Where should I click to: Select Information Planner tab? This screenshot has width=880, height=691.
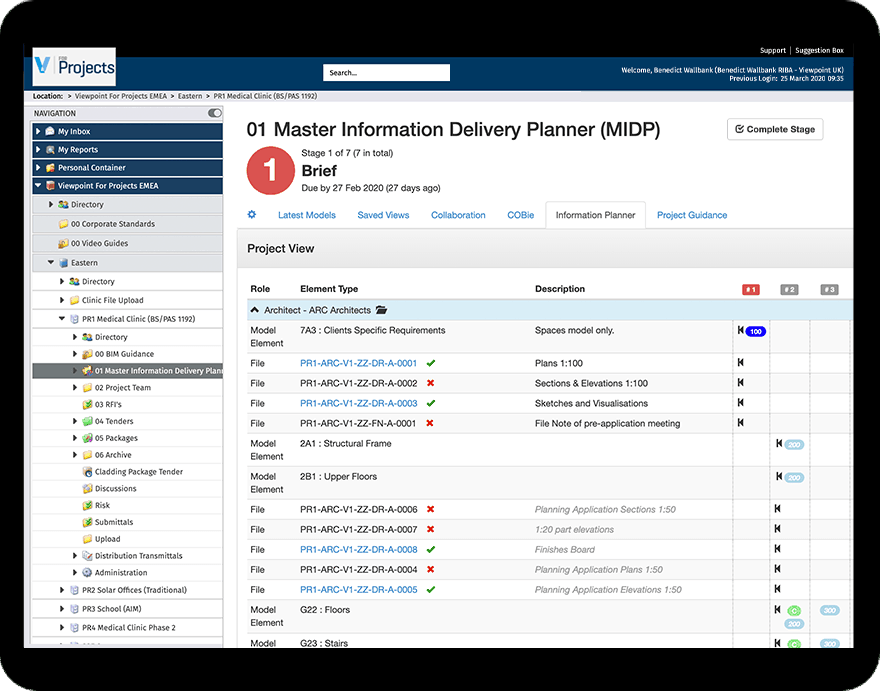tap(595, 215)
